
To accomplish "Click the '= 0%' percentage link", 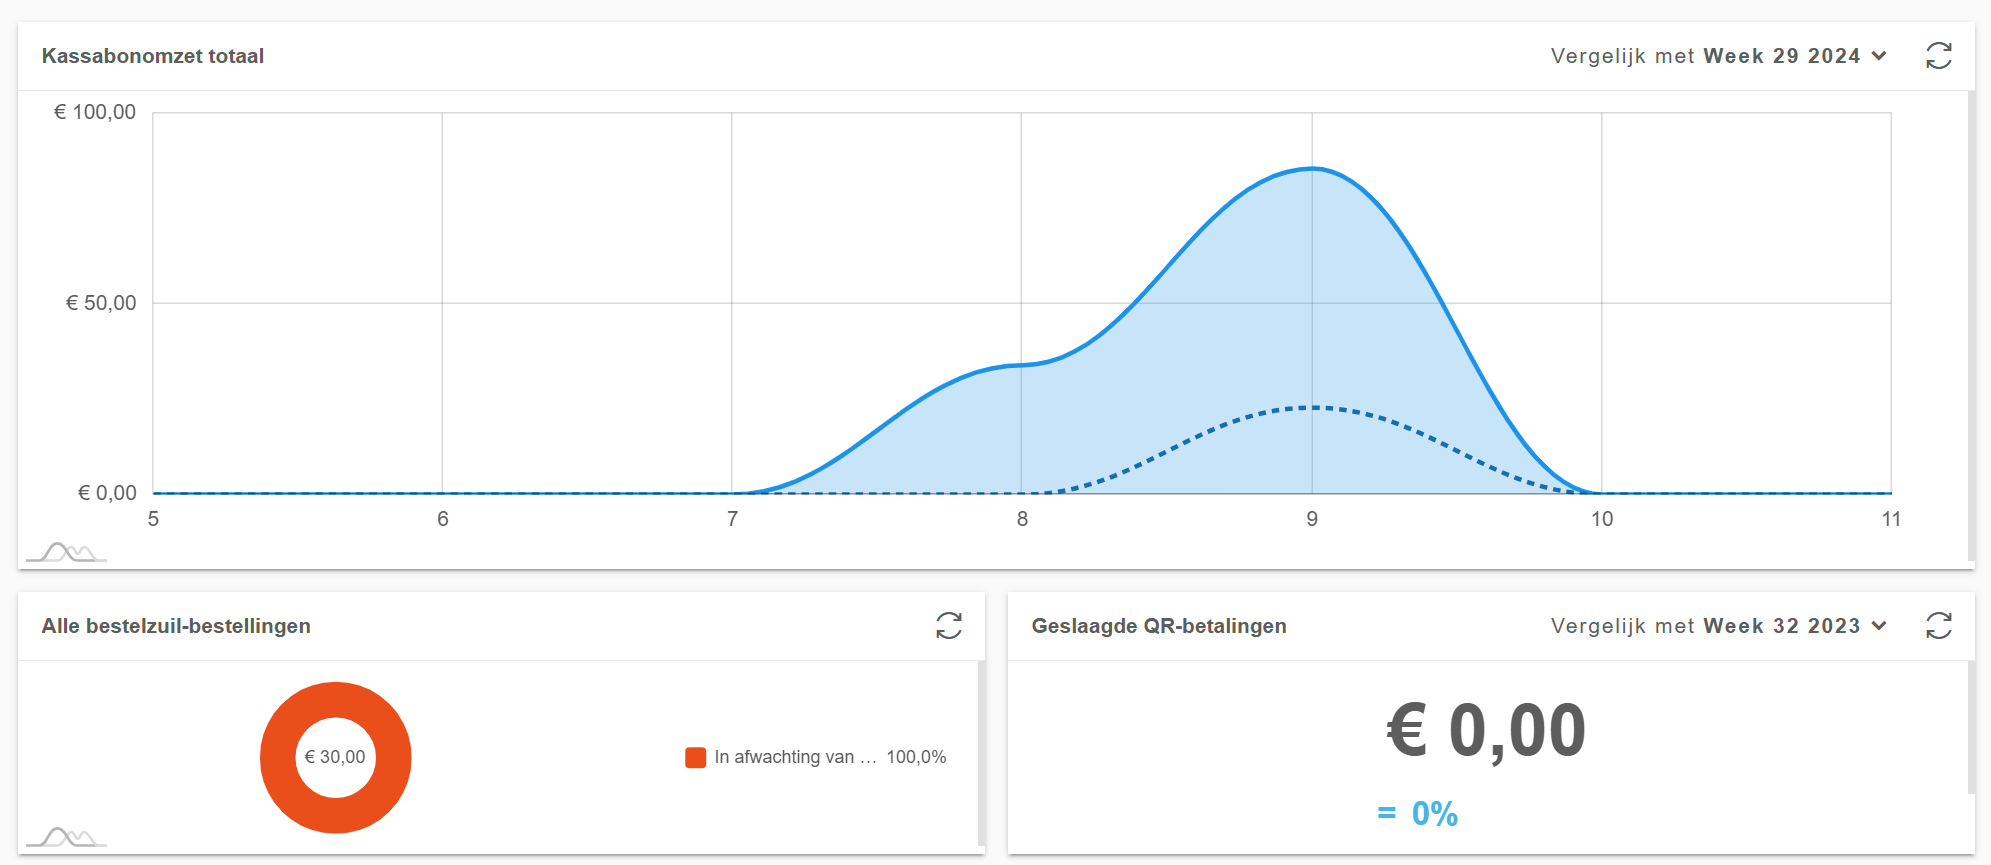I will pyautogui.click(x=1418, y=814).
